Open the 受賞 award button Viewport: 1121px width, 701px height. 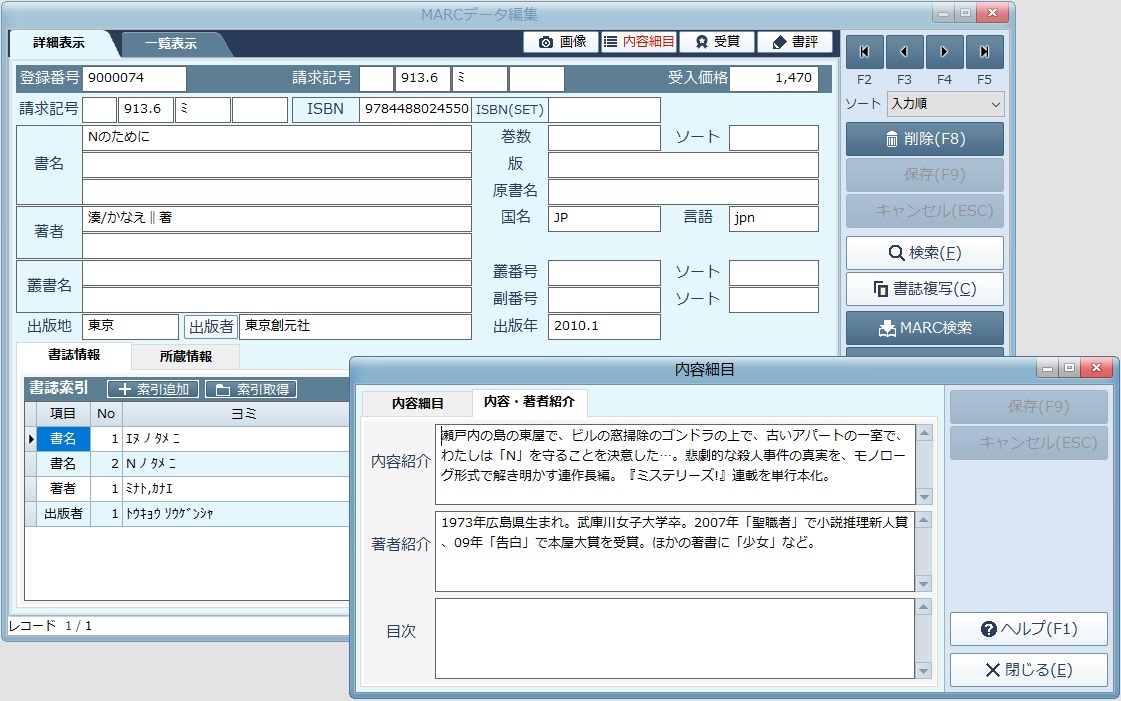click(717, 42)
